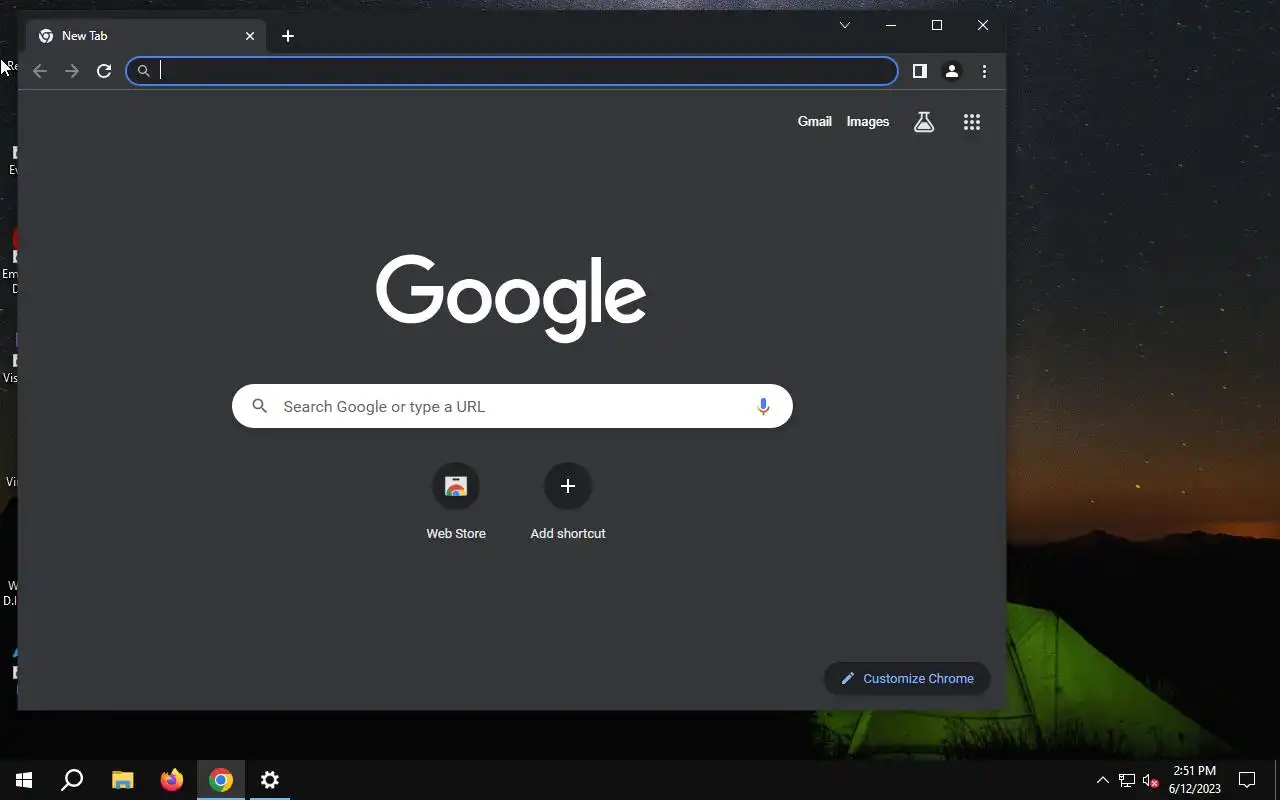Viewport: 1280px width, 800px height.
Task: Open Windows taskbar search
Action: point(72,780)
